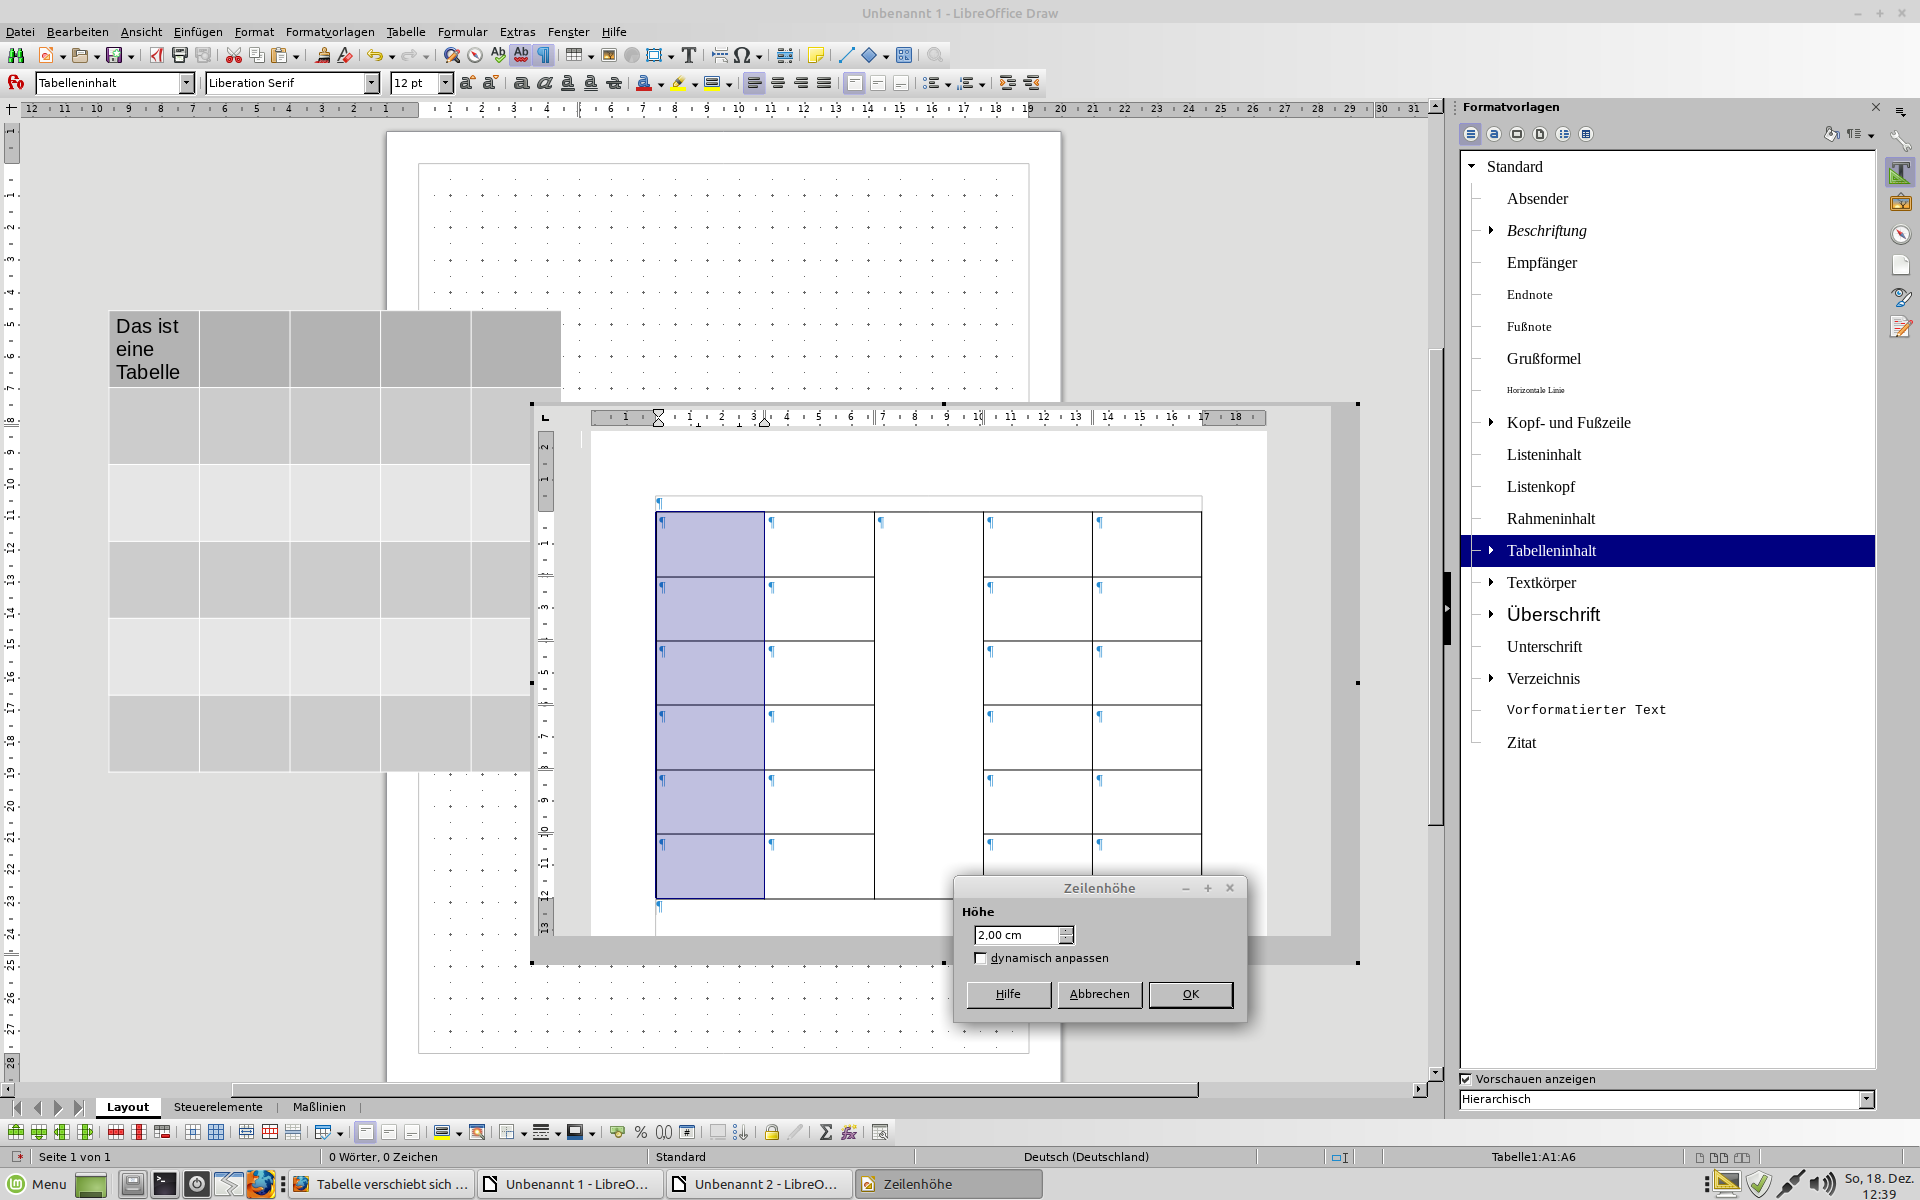Viewport: 1920px width, 1200px height.
Task: Undo last action with arrow icon
Action: coord(374,56)
